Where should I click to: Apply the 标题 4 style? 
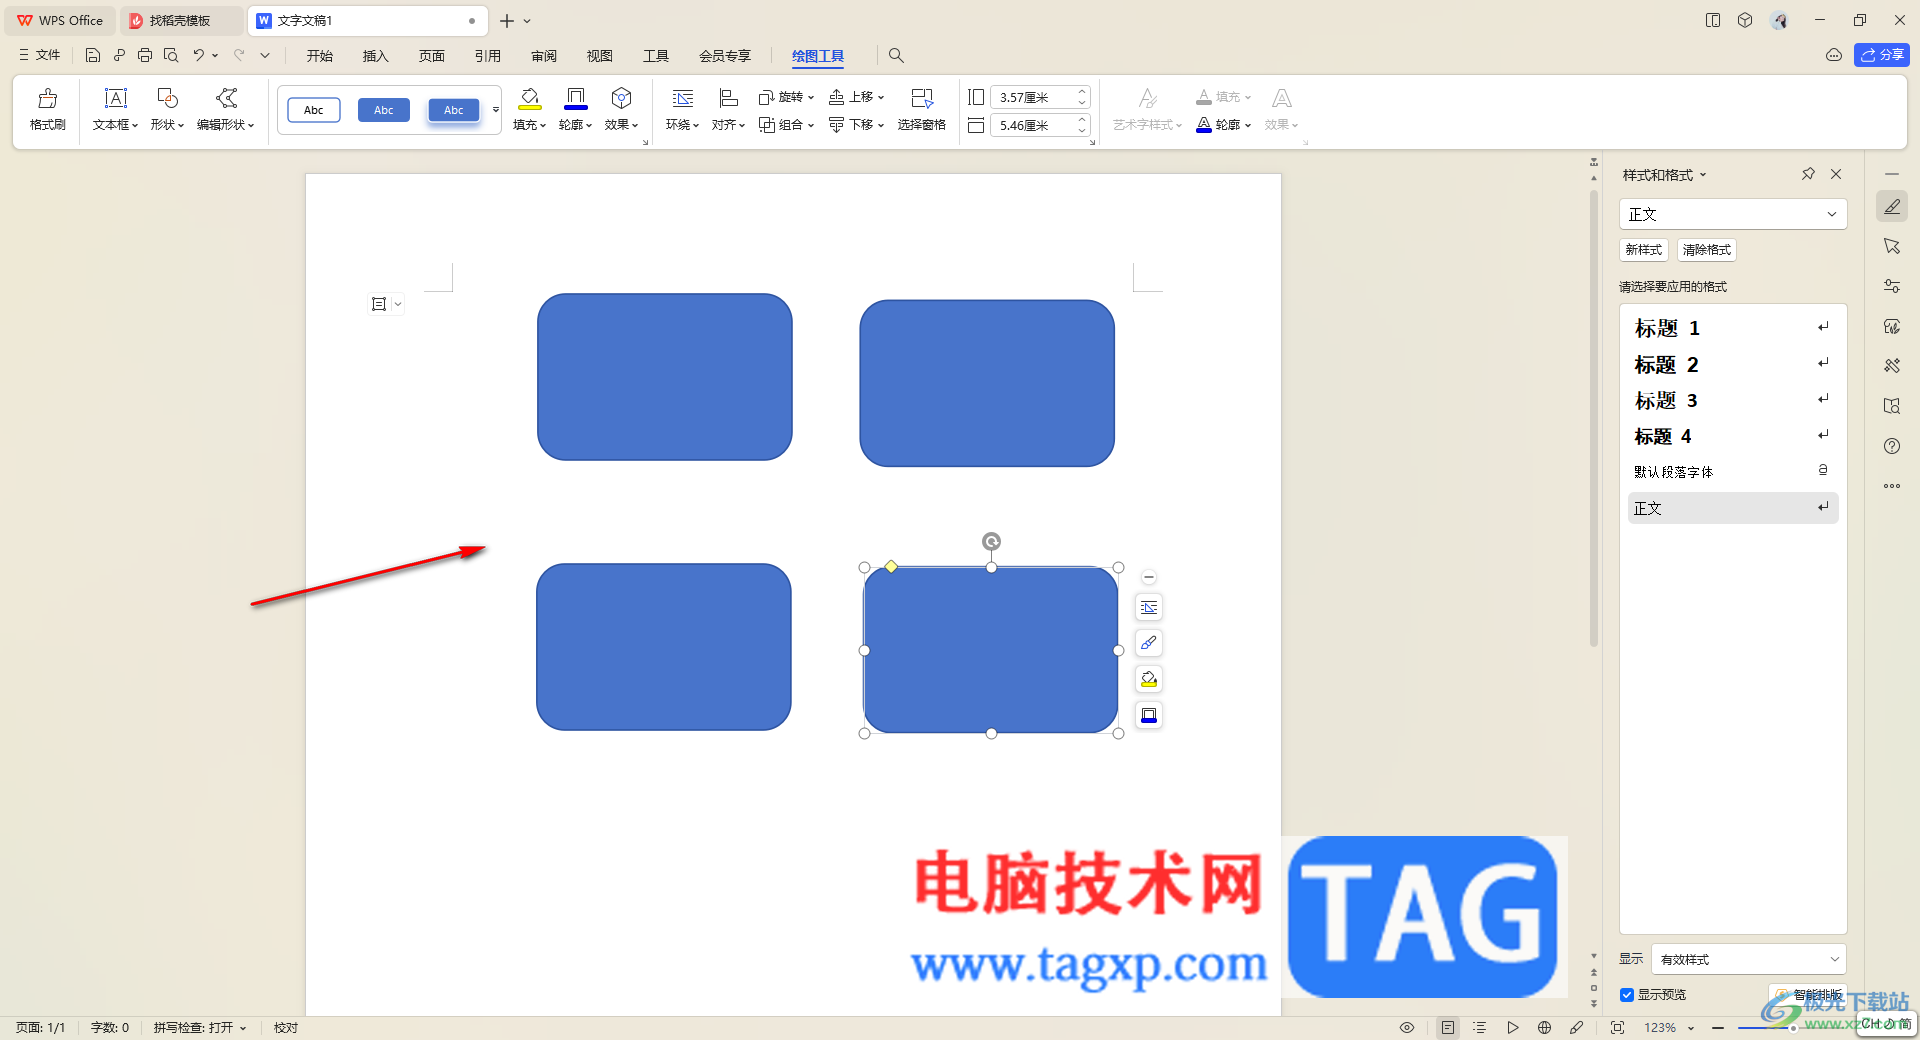click(x=1732, y=436)
